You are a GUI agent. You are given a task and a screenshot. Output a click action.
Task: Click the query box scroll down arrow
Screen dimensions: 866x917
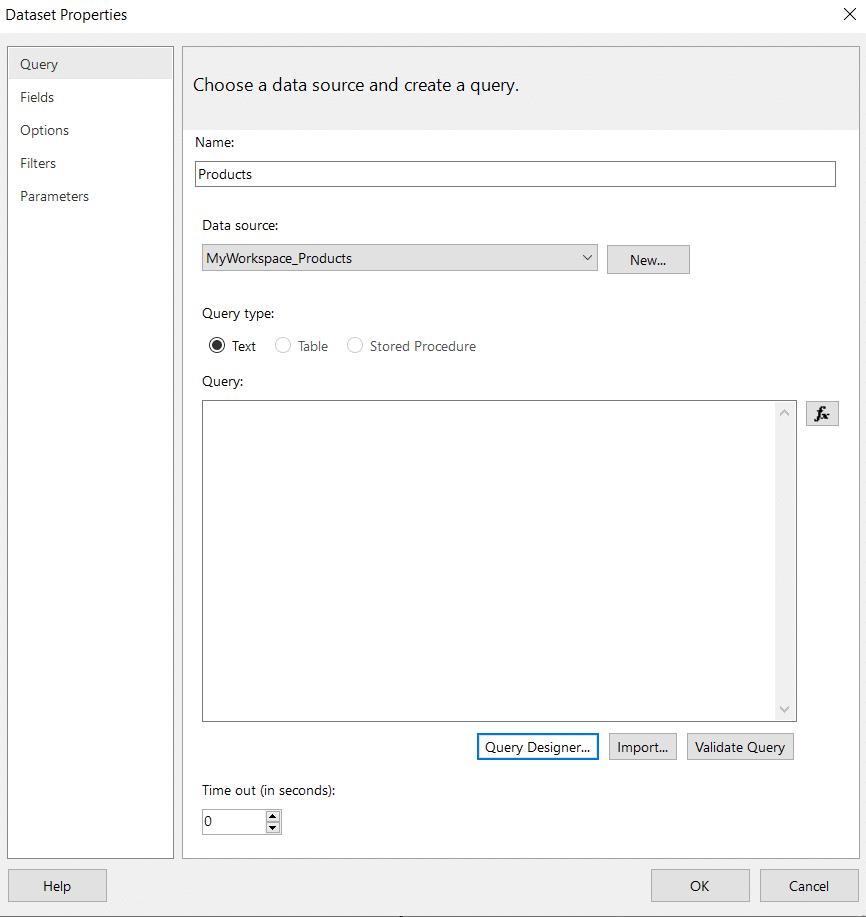(785, 709)
